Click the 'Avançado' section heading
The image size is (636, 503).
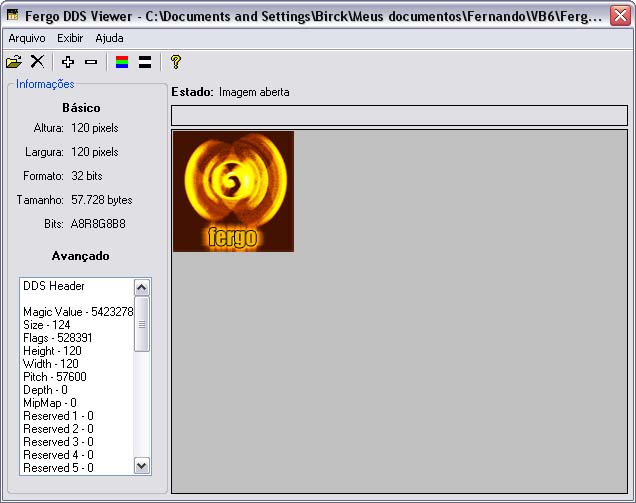click(80, 256)
